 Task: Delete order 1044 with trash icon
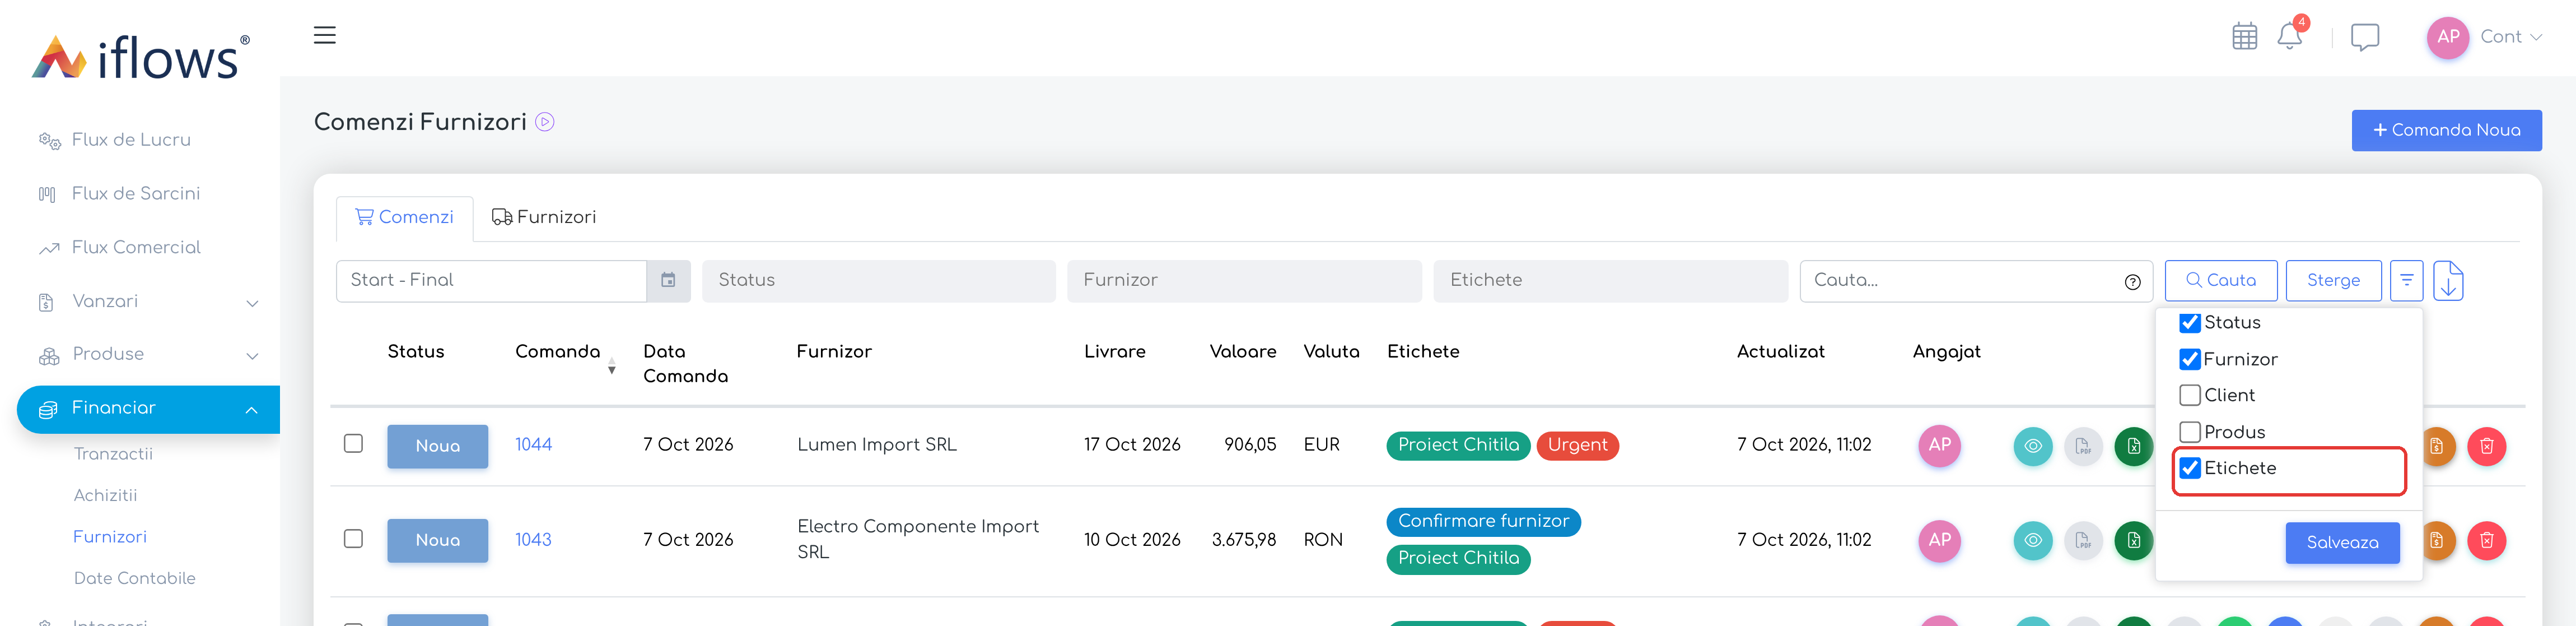coord(2486,446)
